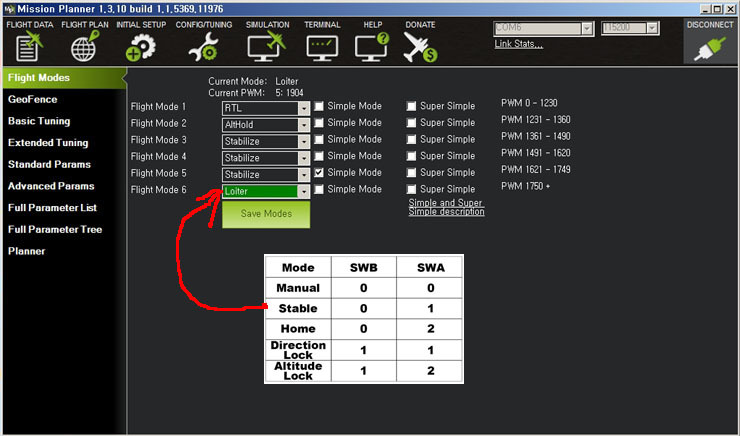The height and width of the screenshot is (436, 740).
Task: Enable Super Simple for Flight Mode 4
Action: click(412, 156)
